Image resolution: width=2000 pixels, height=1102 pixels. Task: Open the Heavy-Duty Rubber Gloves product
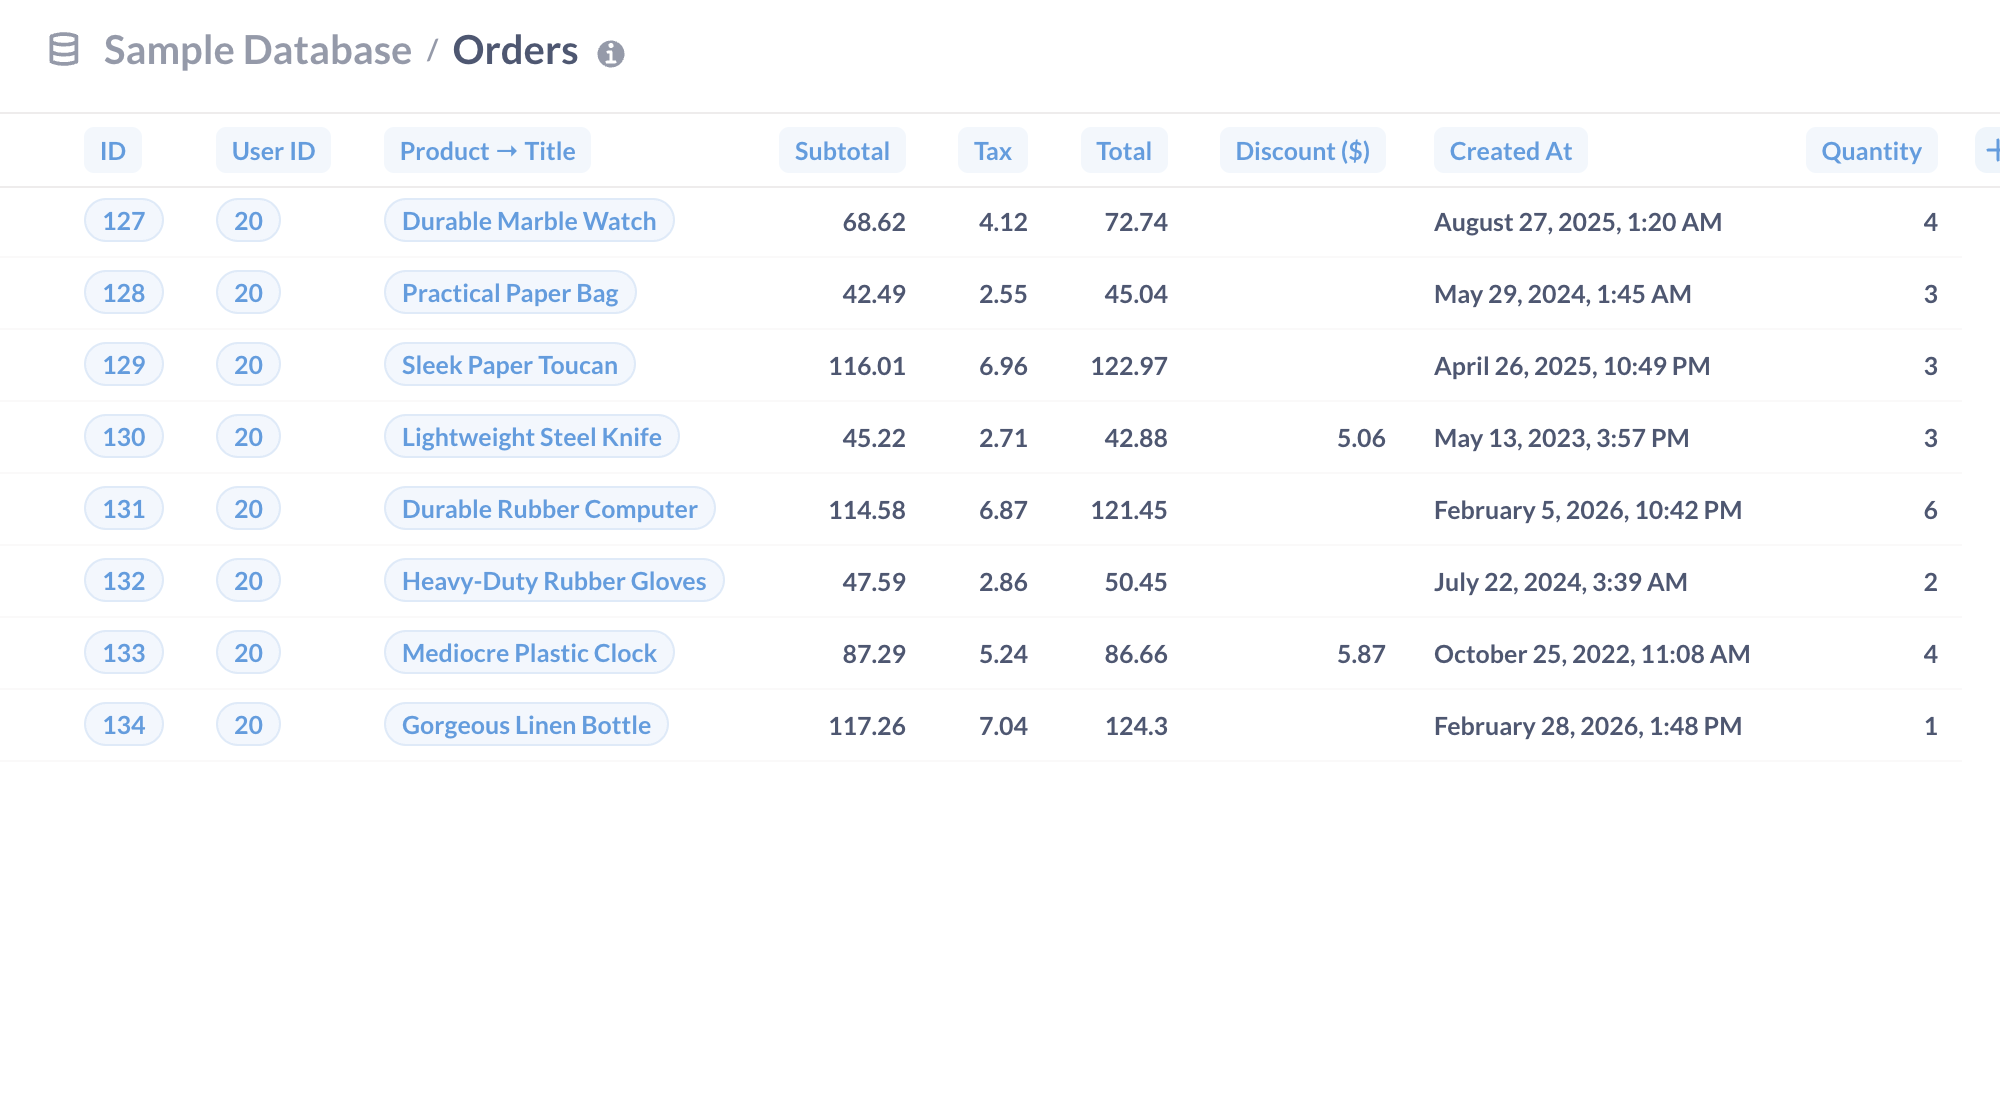554,581
